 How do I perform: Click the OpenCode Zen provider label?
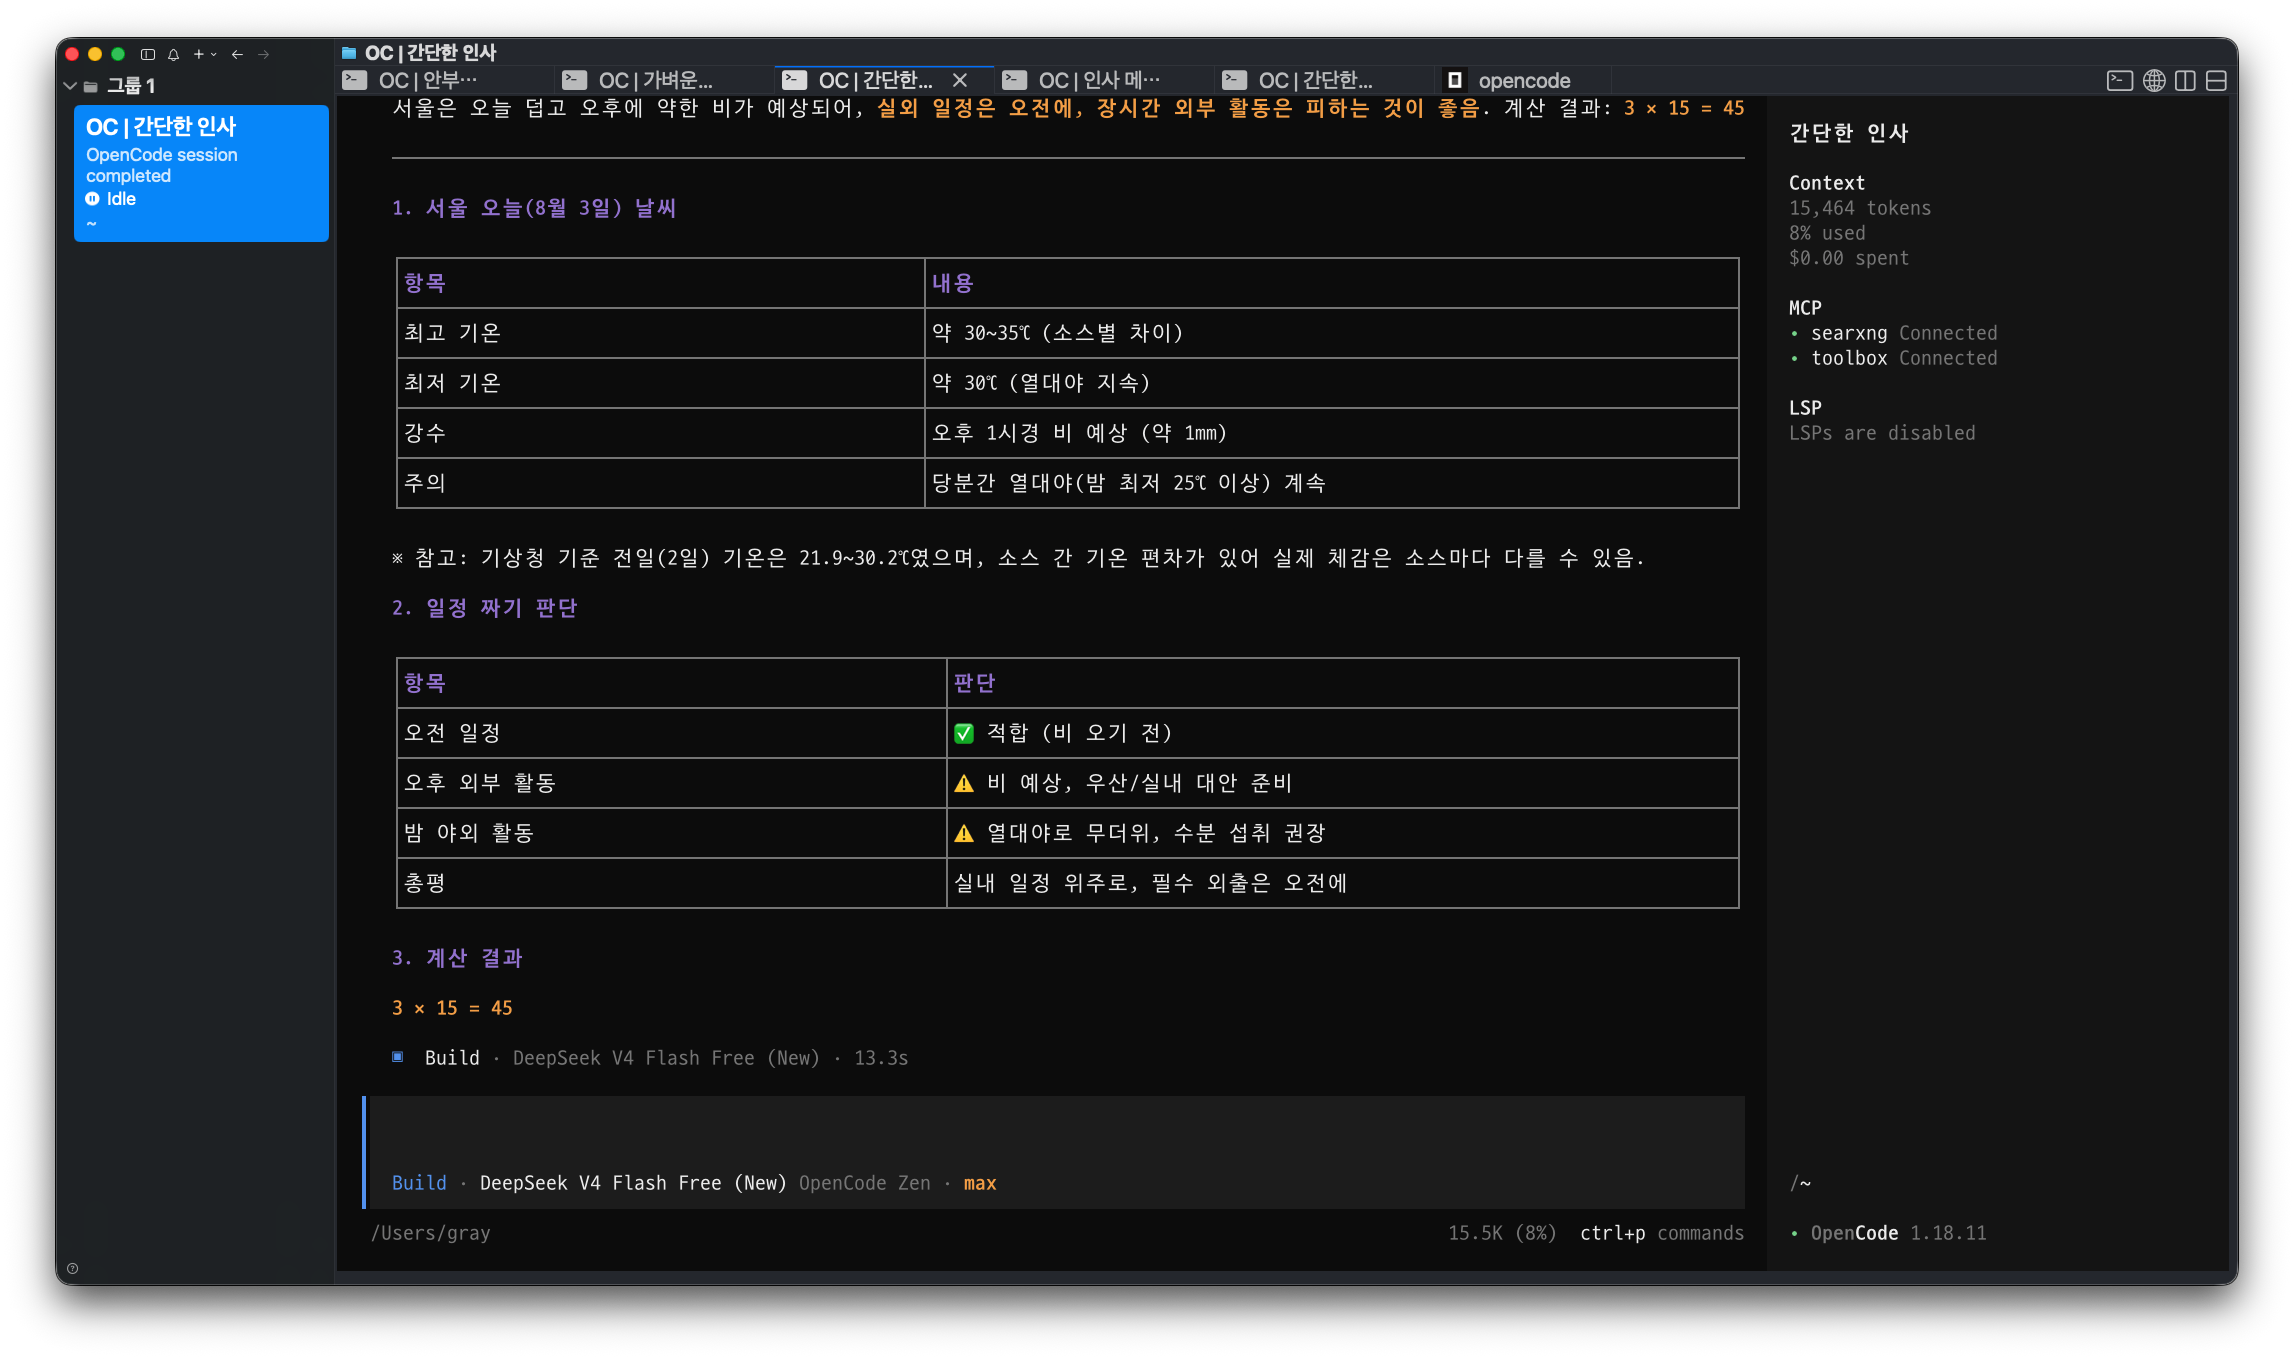click(x=864, y=1183)
